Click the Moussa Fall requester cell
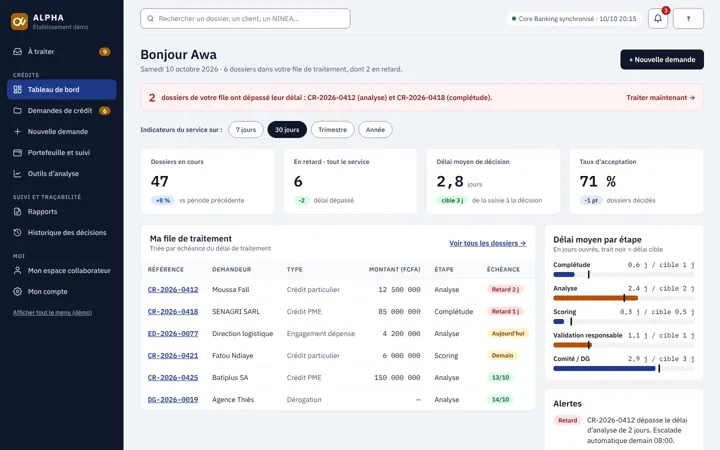Viewport: 720px width, 450px height. pos(231,290)
